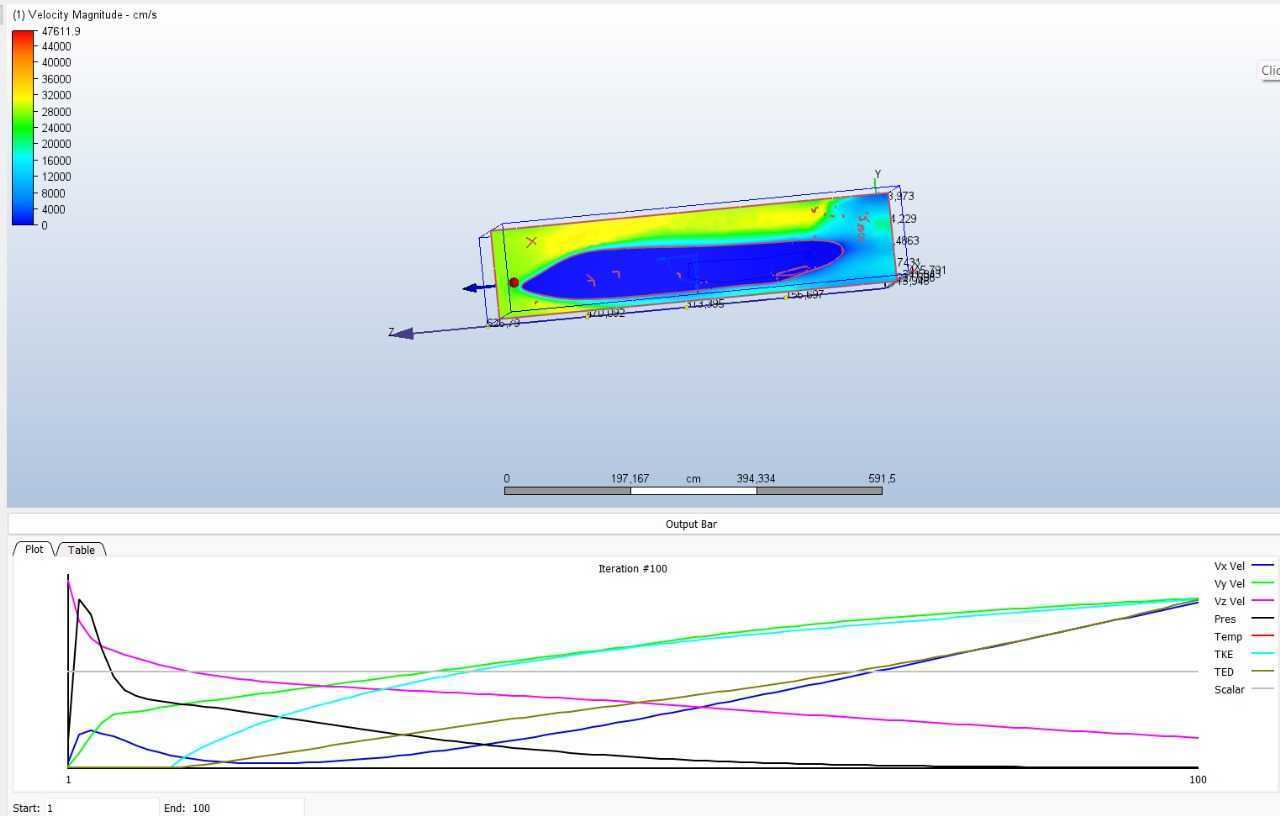Click the End iteration input field
This screenshot has height=816, width=1280.
pyautogui.click(x=245, y=808)
